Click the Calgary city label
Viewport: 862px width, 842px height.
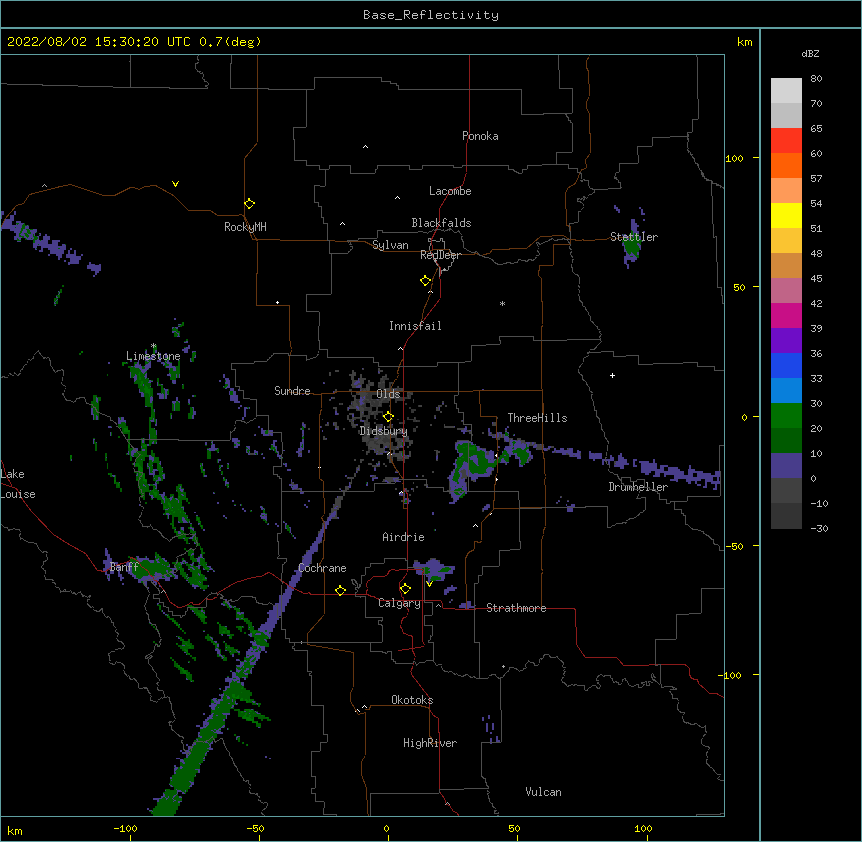pyautogui.click(x=399, y=603)
